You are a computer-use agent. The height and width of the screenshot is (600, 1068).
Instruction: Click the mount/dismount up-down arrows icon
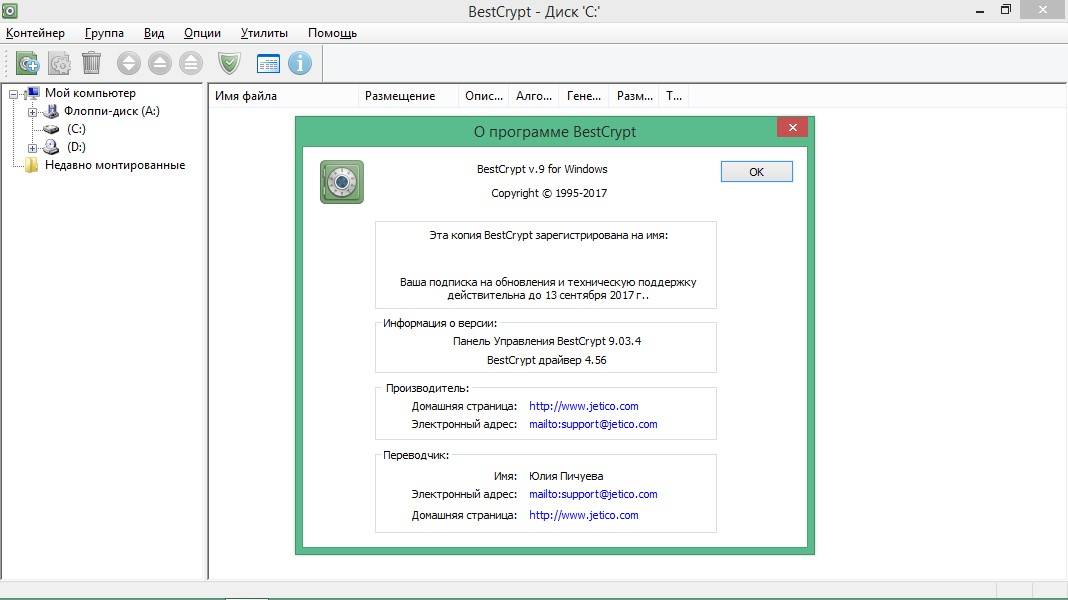[129, 63]
